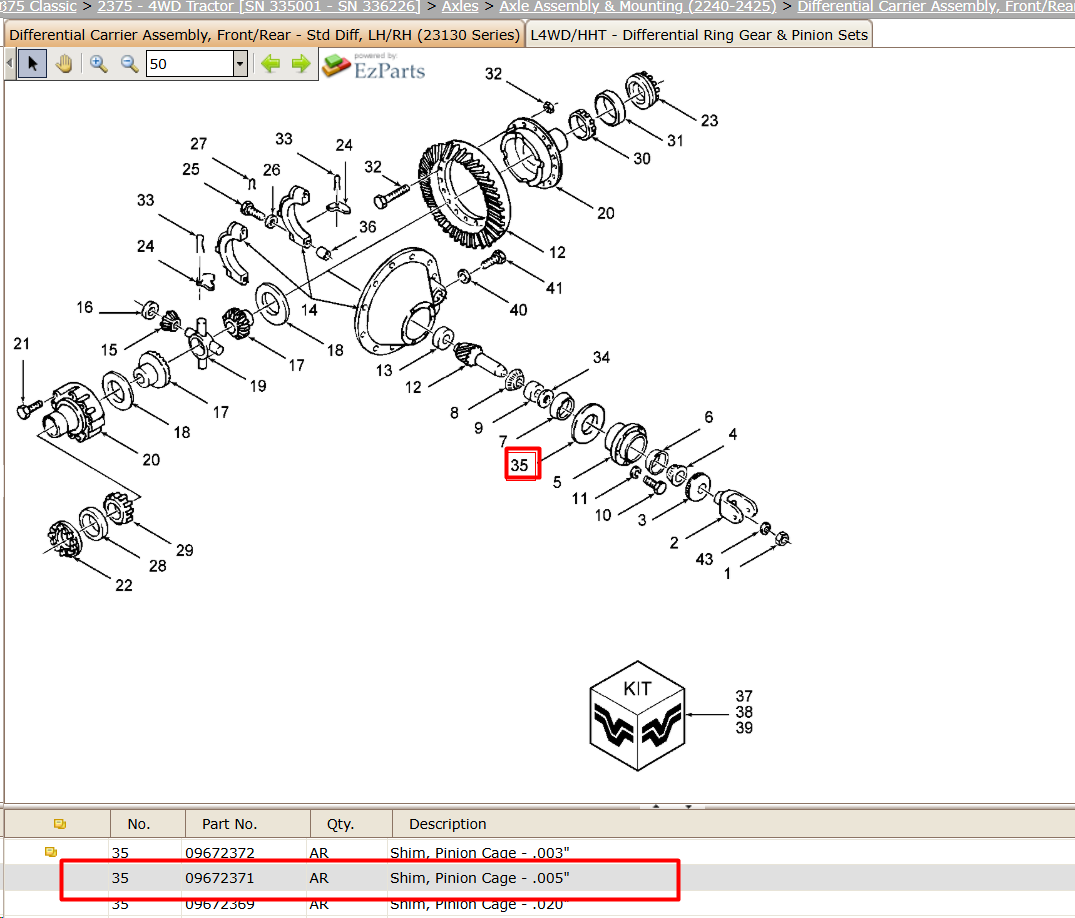Switch to Differential Carrier Assembly tab
This screenshot has height=918, width=1075.
pyautogui.click(x=264, y=35)
